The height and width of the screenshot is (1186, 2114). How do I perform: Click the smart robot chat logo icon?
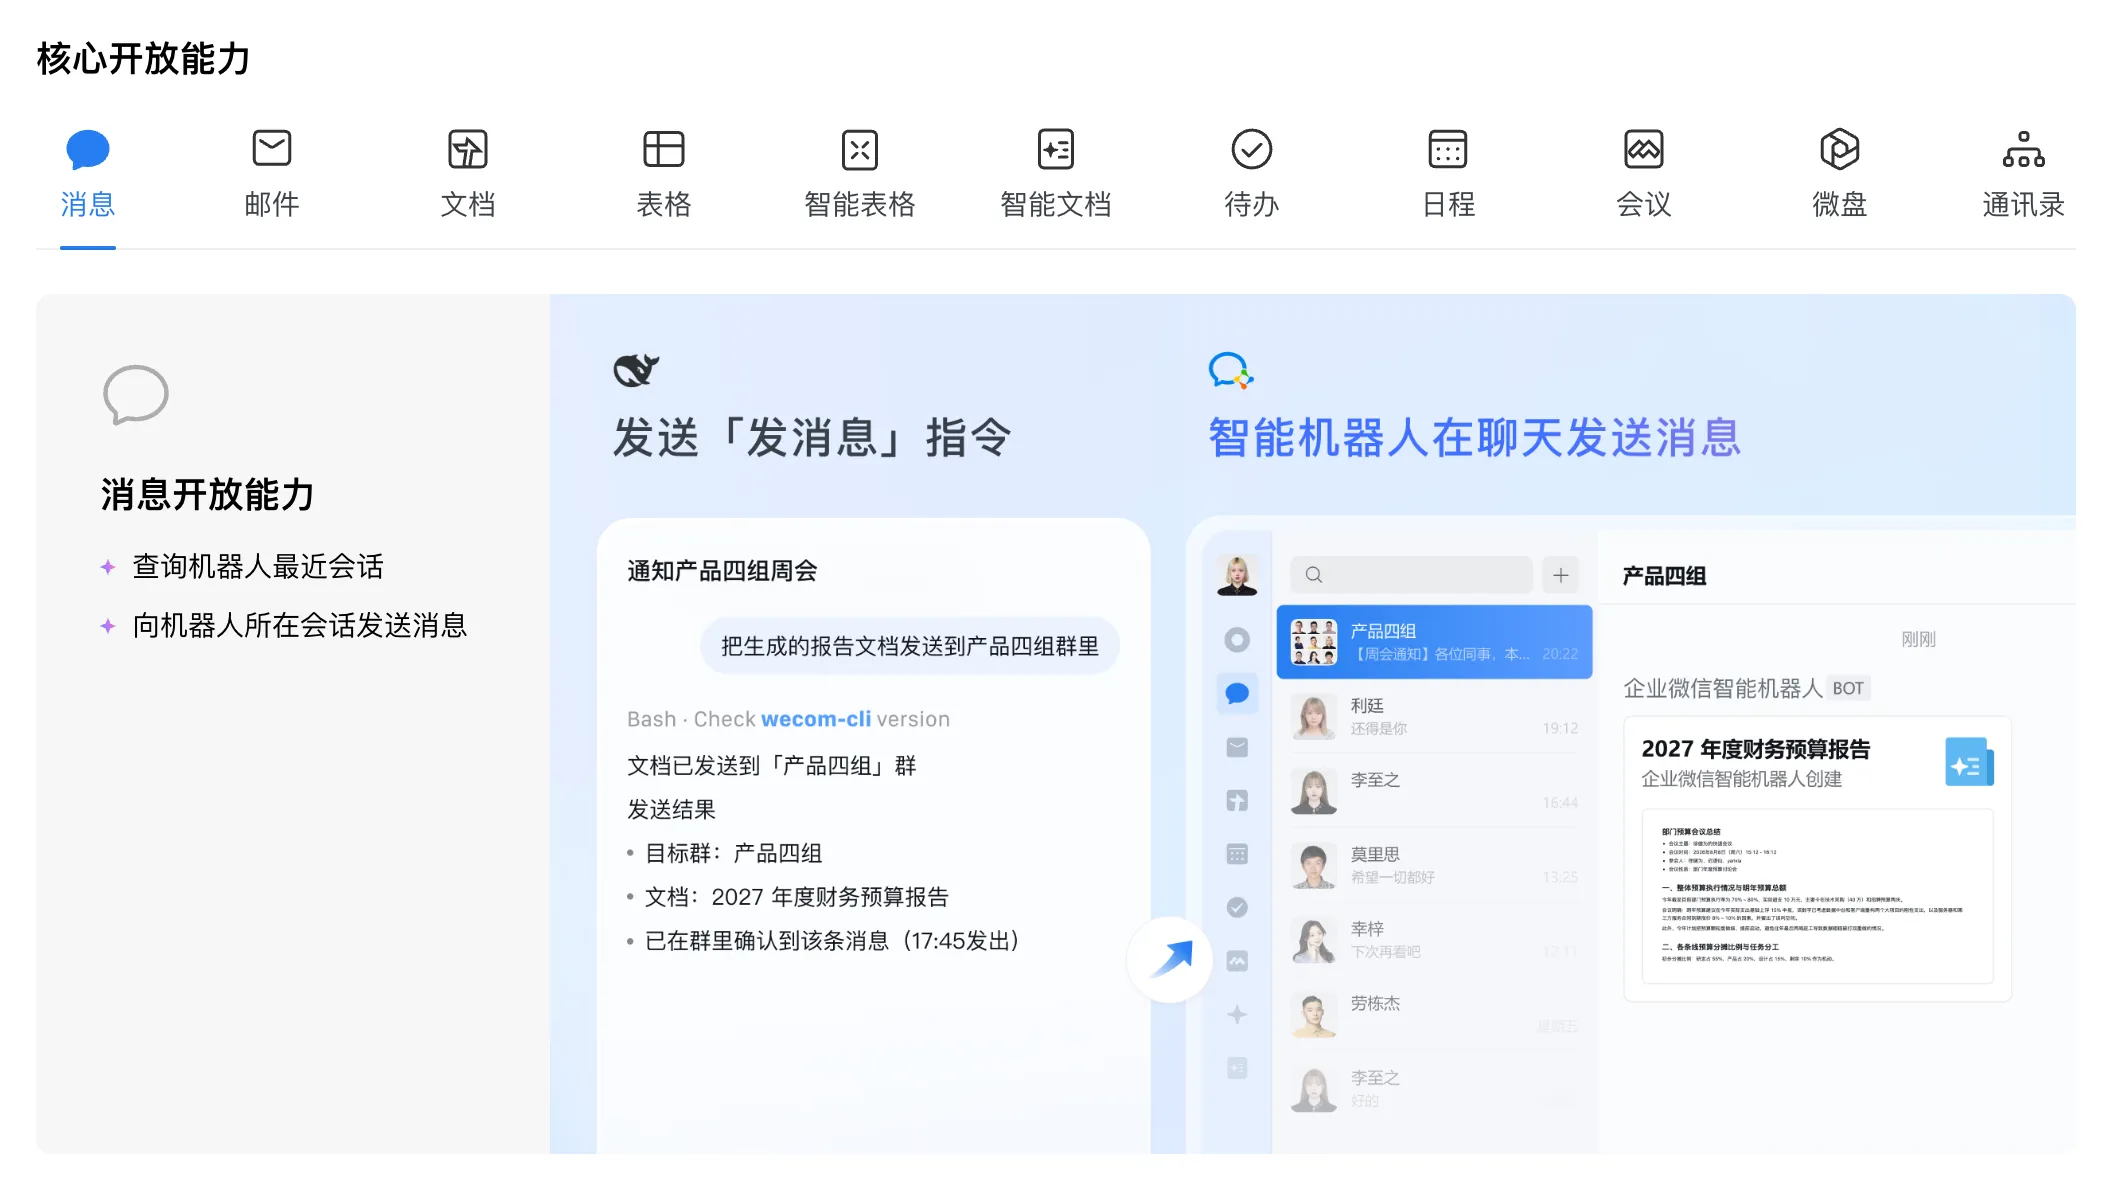1231,371
